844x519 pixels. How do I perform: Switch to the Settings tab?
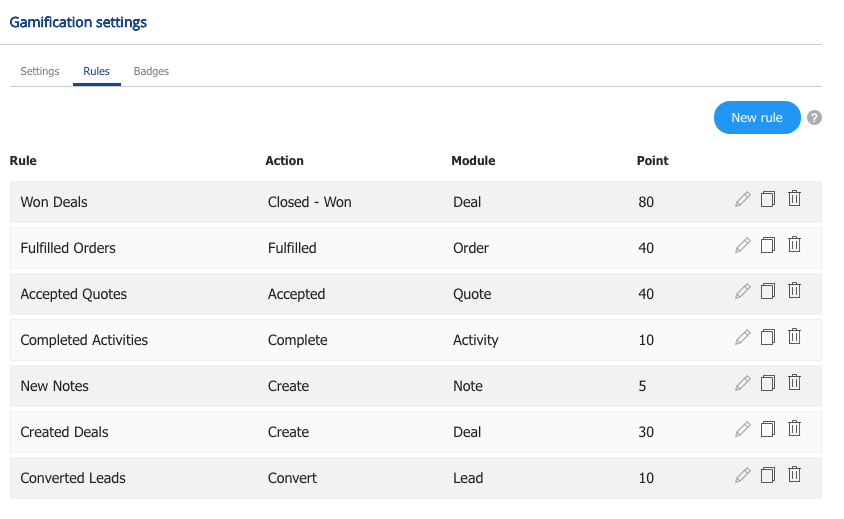(x=40, y=71)
